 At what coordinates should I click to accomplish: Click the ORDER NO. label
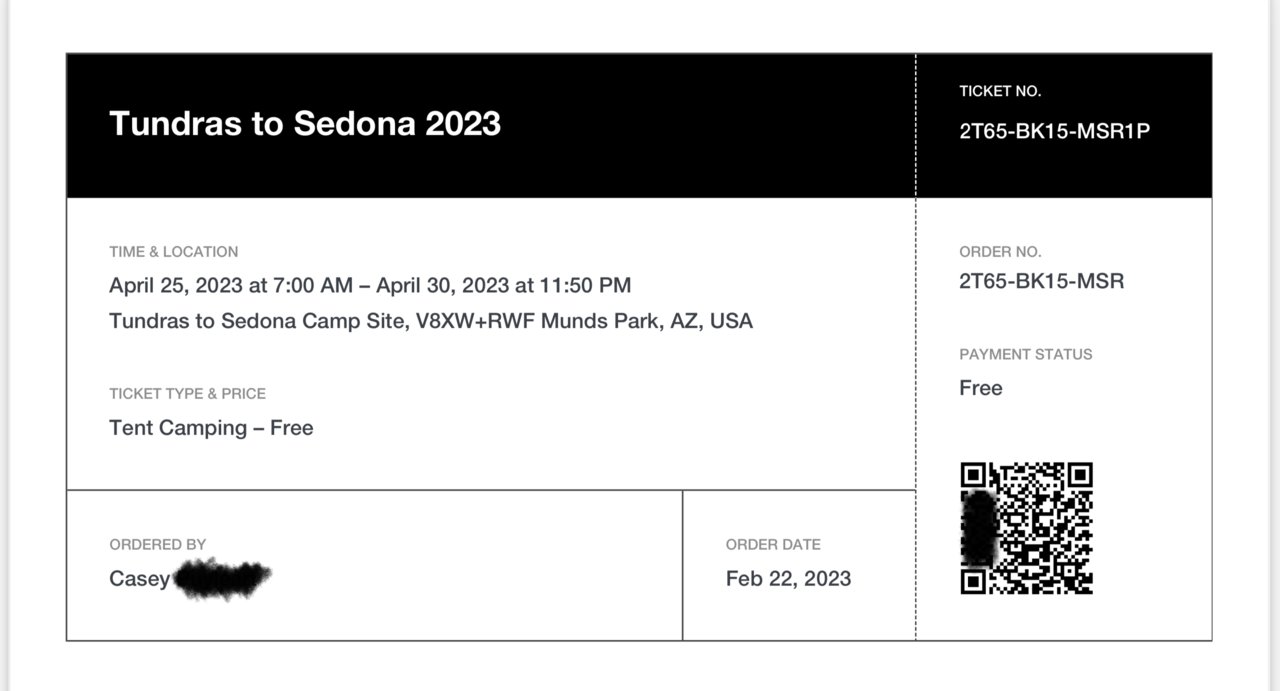point(1000,252)
